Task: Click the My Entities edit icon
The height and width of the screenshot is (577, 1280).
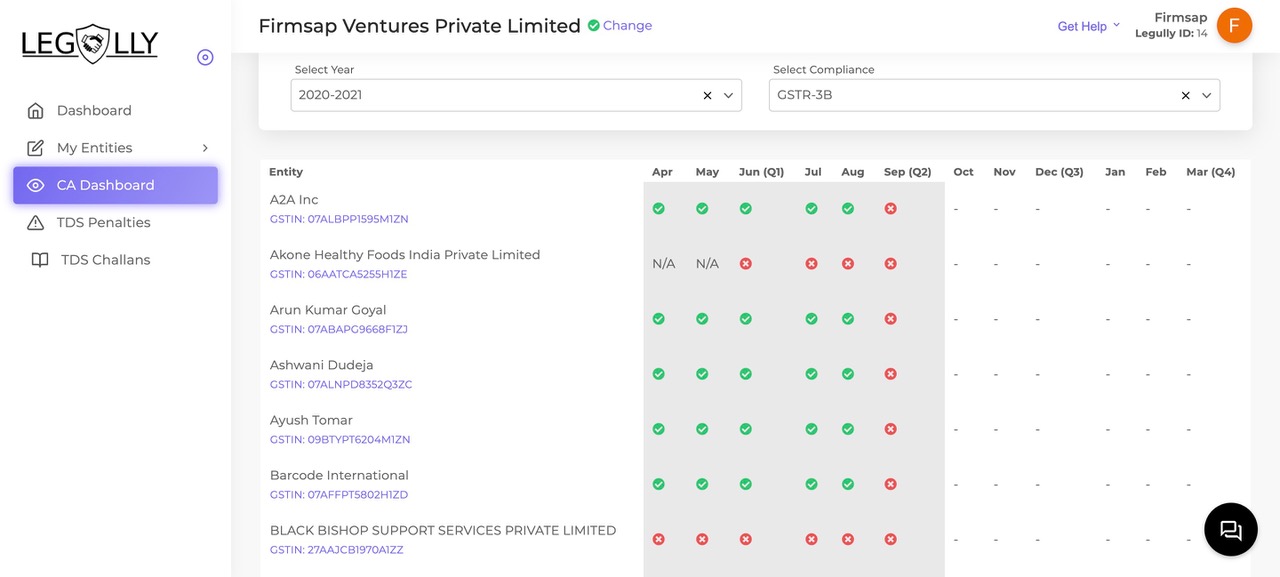Action: tap(36, 148)
